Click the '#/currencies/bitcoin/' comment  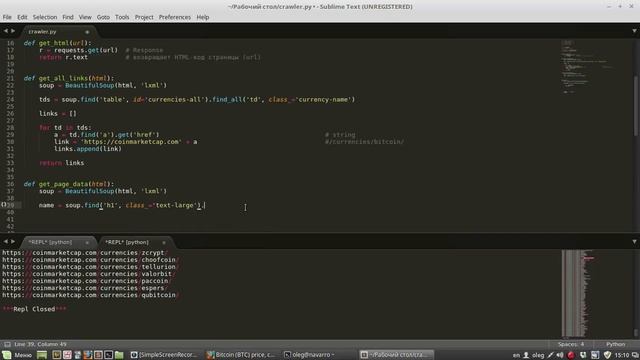[364, 142]
